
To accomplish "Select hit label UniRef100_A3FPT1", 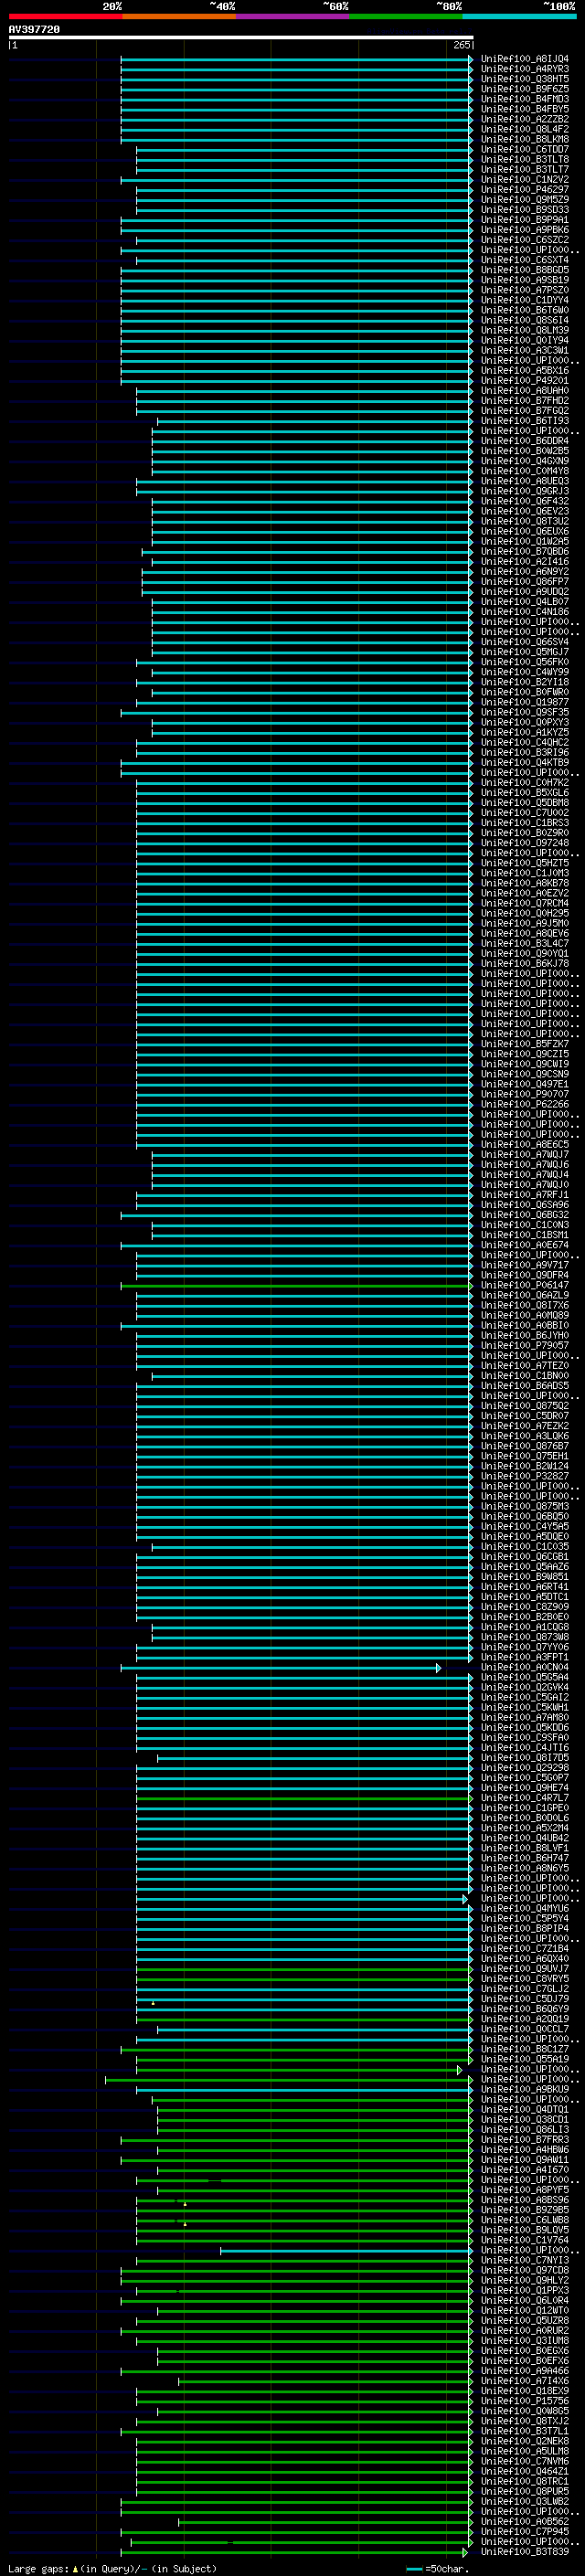I will coord(525,1657).
